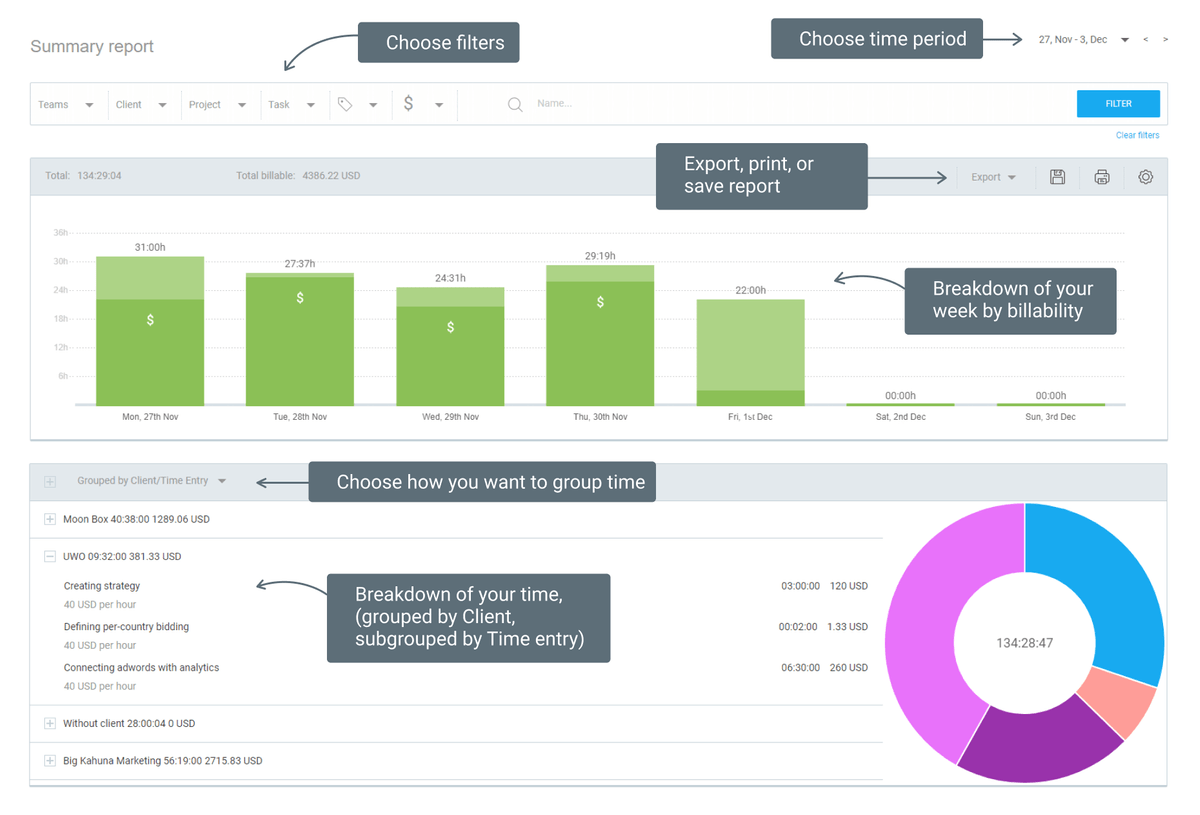Open the billable dollar sign filter

pyautogui.click(x=422, y=104)
